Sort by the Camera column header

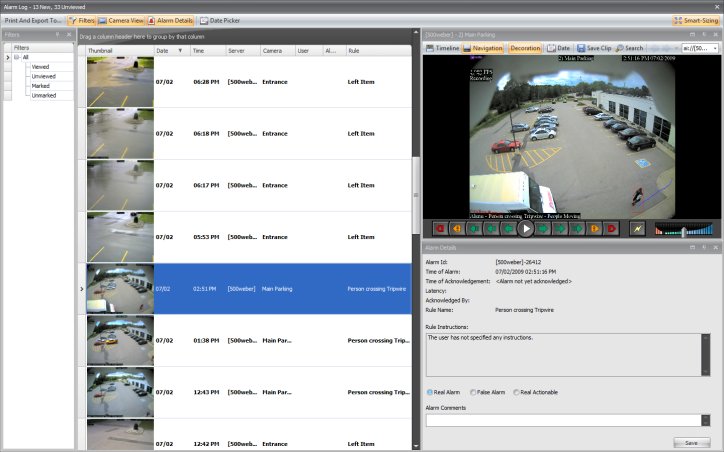pos(278,51)
